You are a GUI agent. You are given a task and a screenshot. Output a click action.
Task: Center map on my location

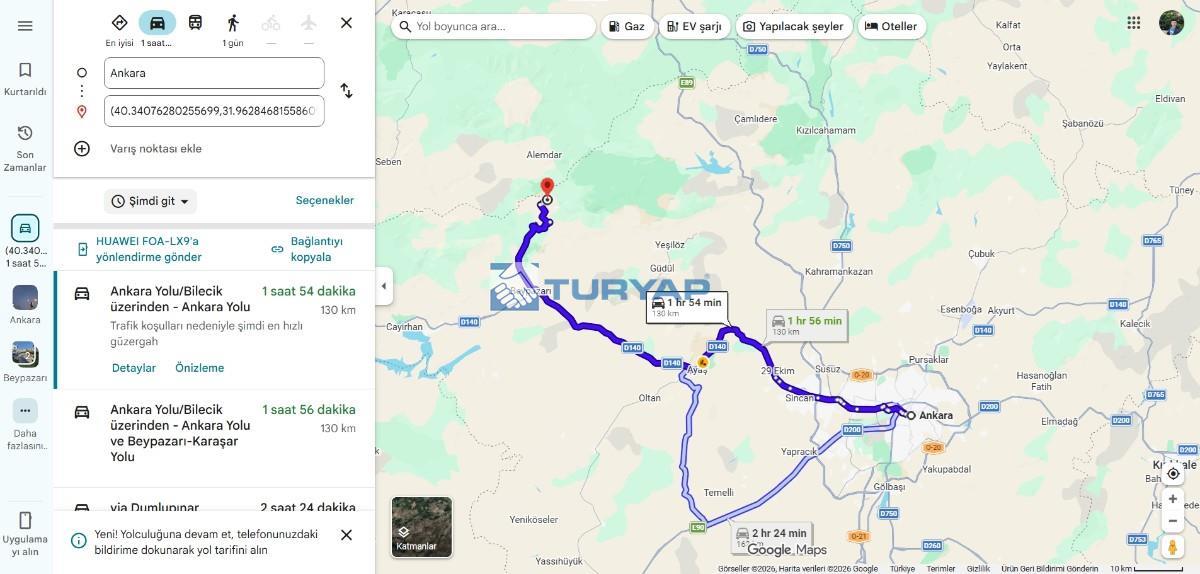coord(1173,473)
